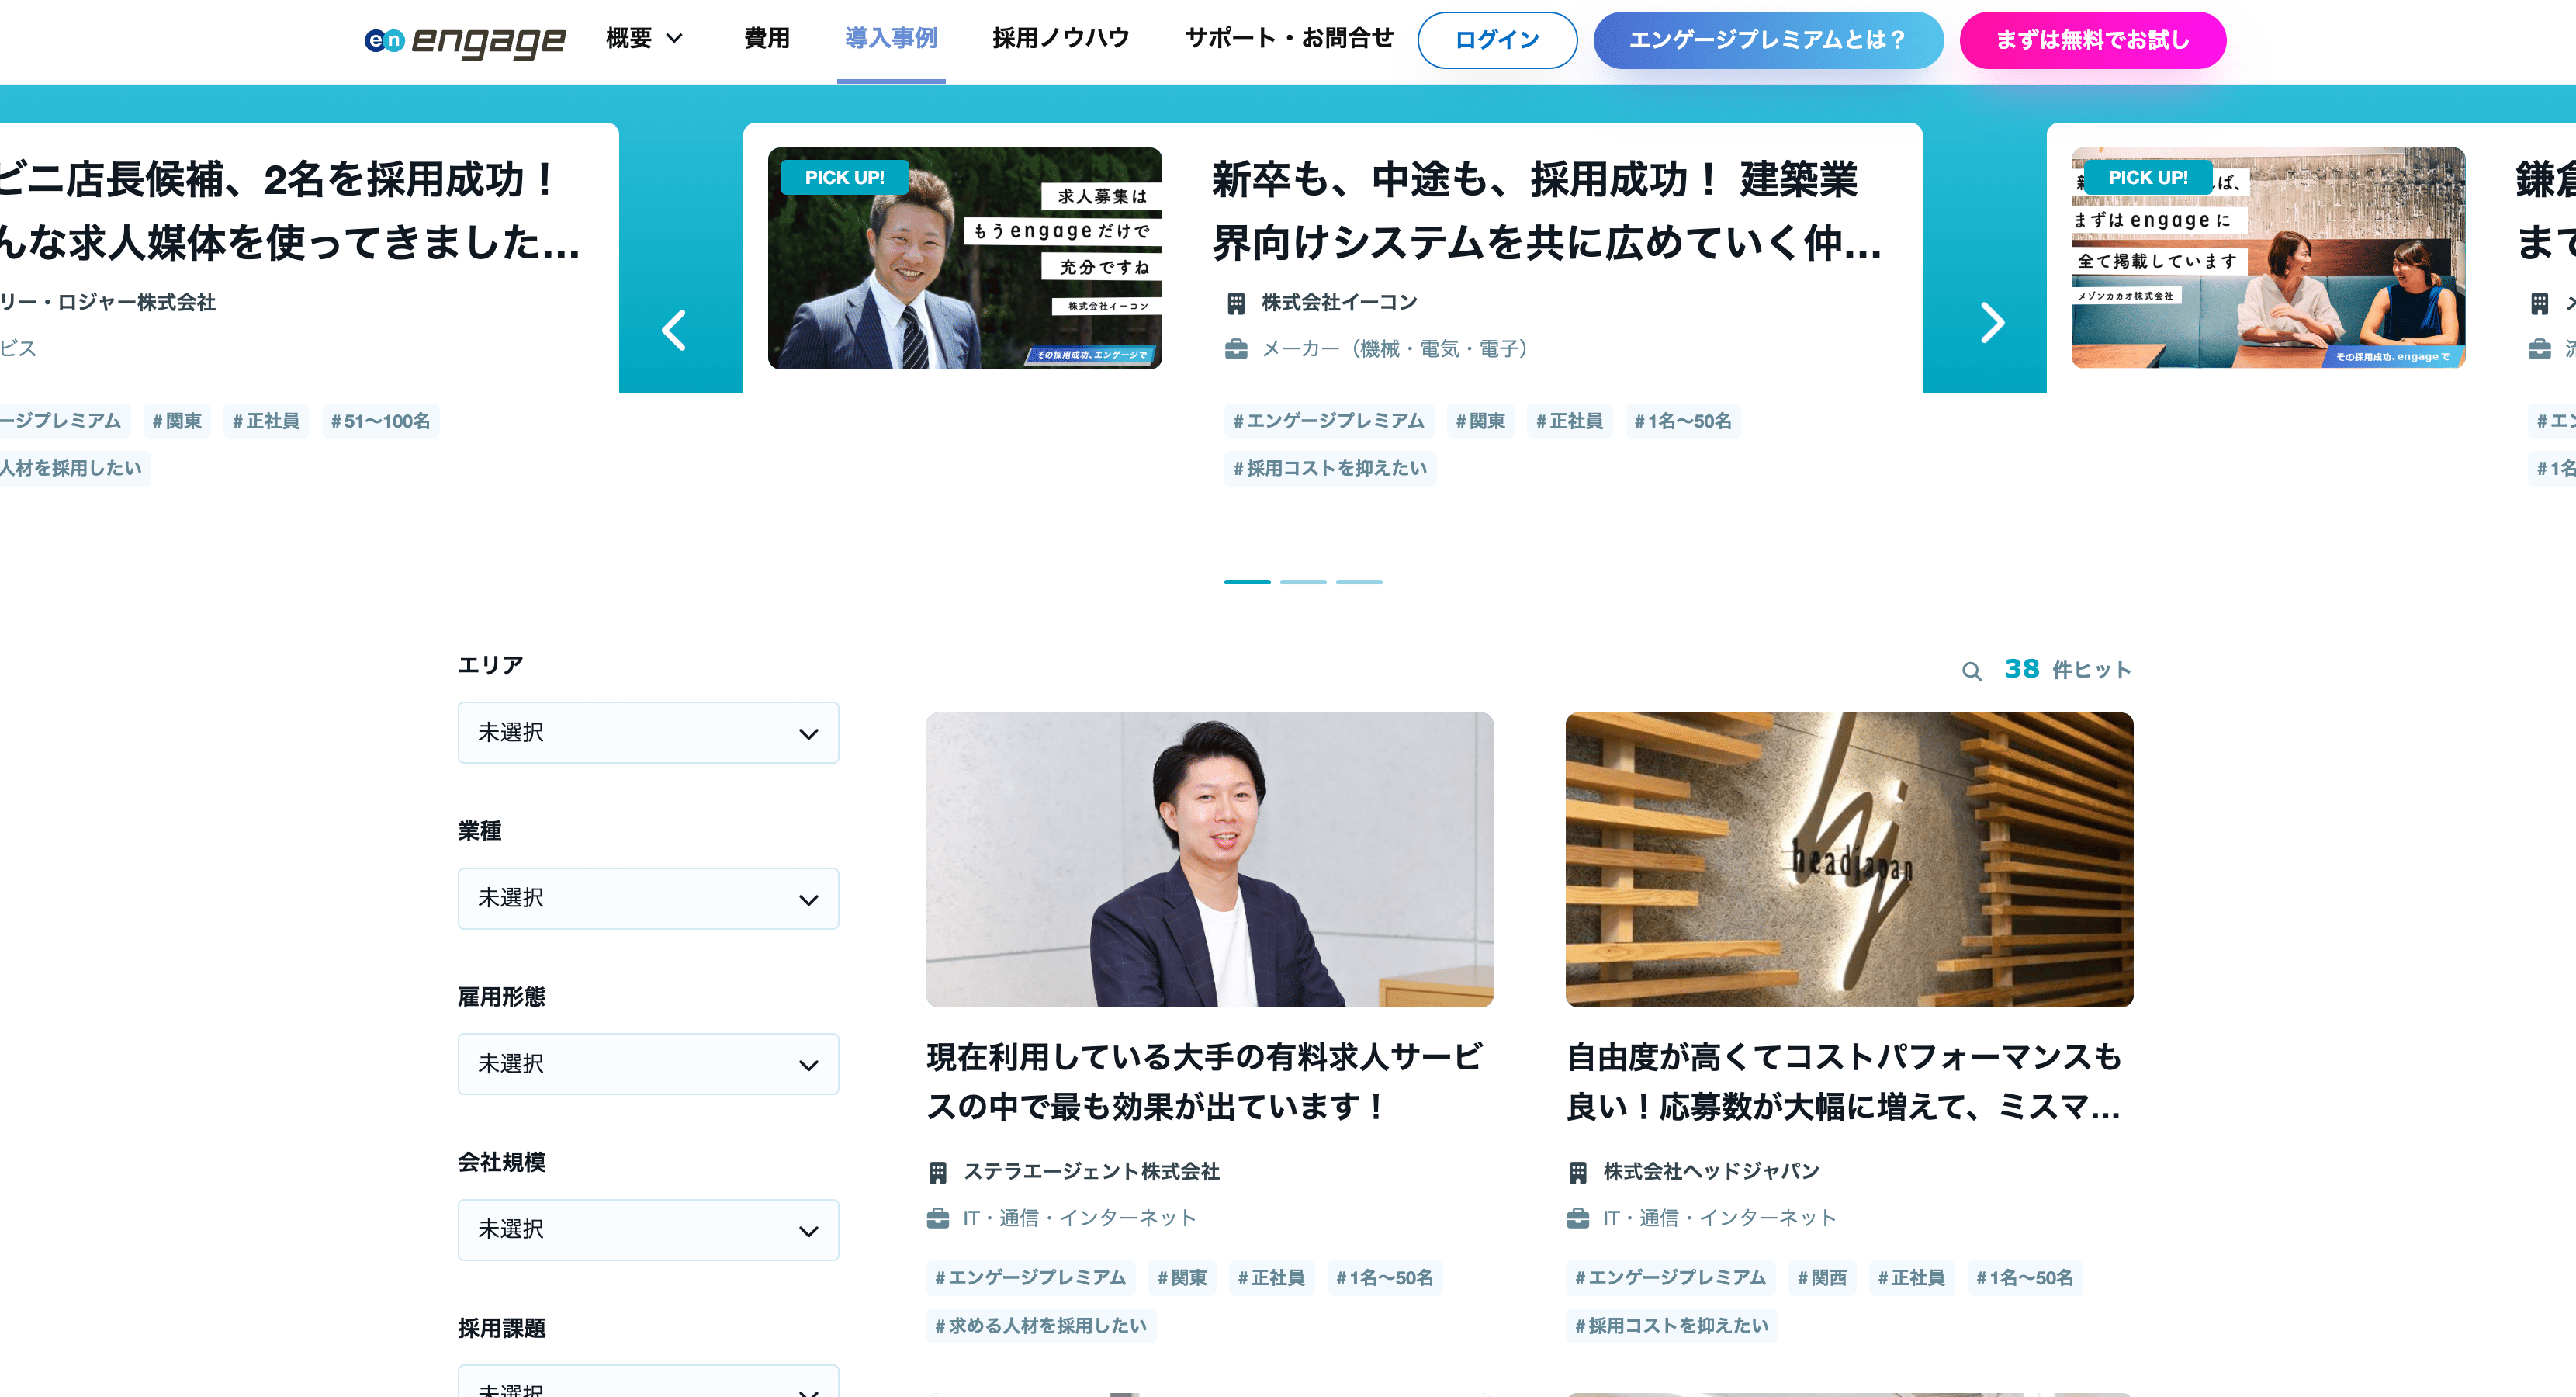
Task: Open the 会社規模 dropdown
Action: 648,1230
